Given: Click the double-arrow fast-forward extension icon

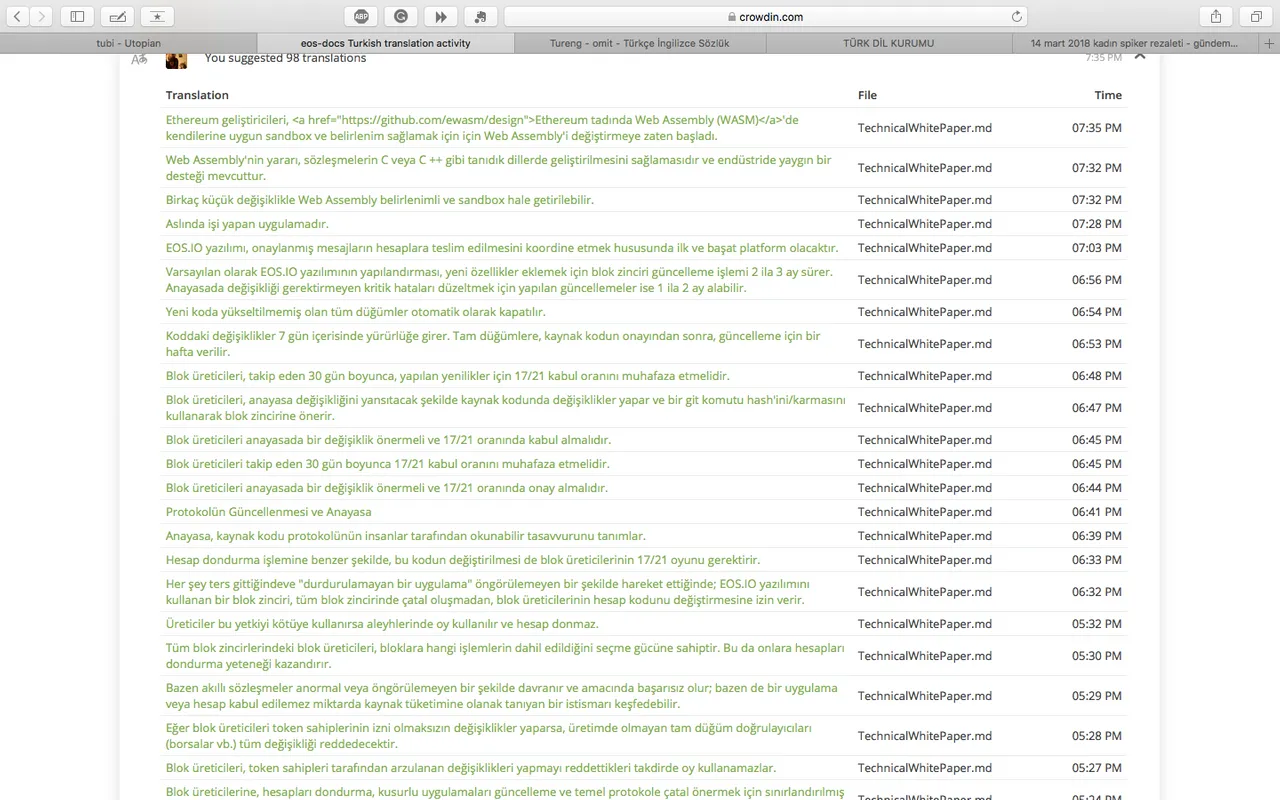Looking at the screenshot, I should click(x=441, y=16).
